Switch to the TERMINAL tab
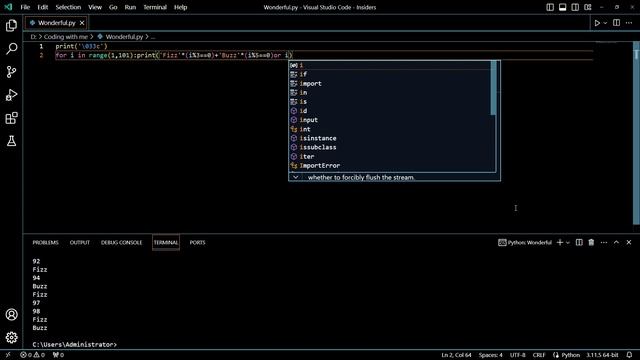Viewport: 640px width, 360px height. pos(166,242)
